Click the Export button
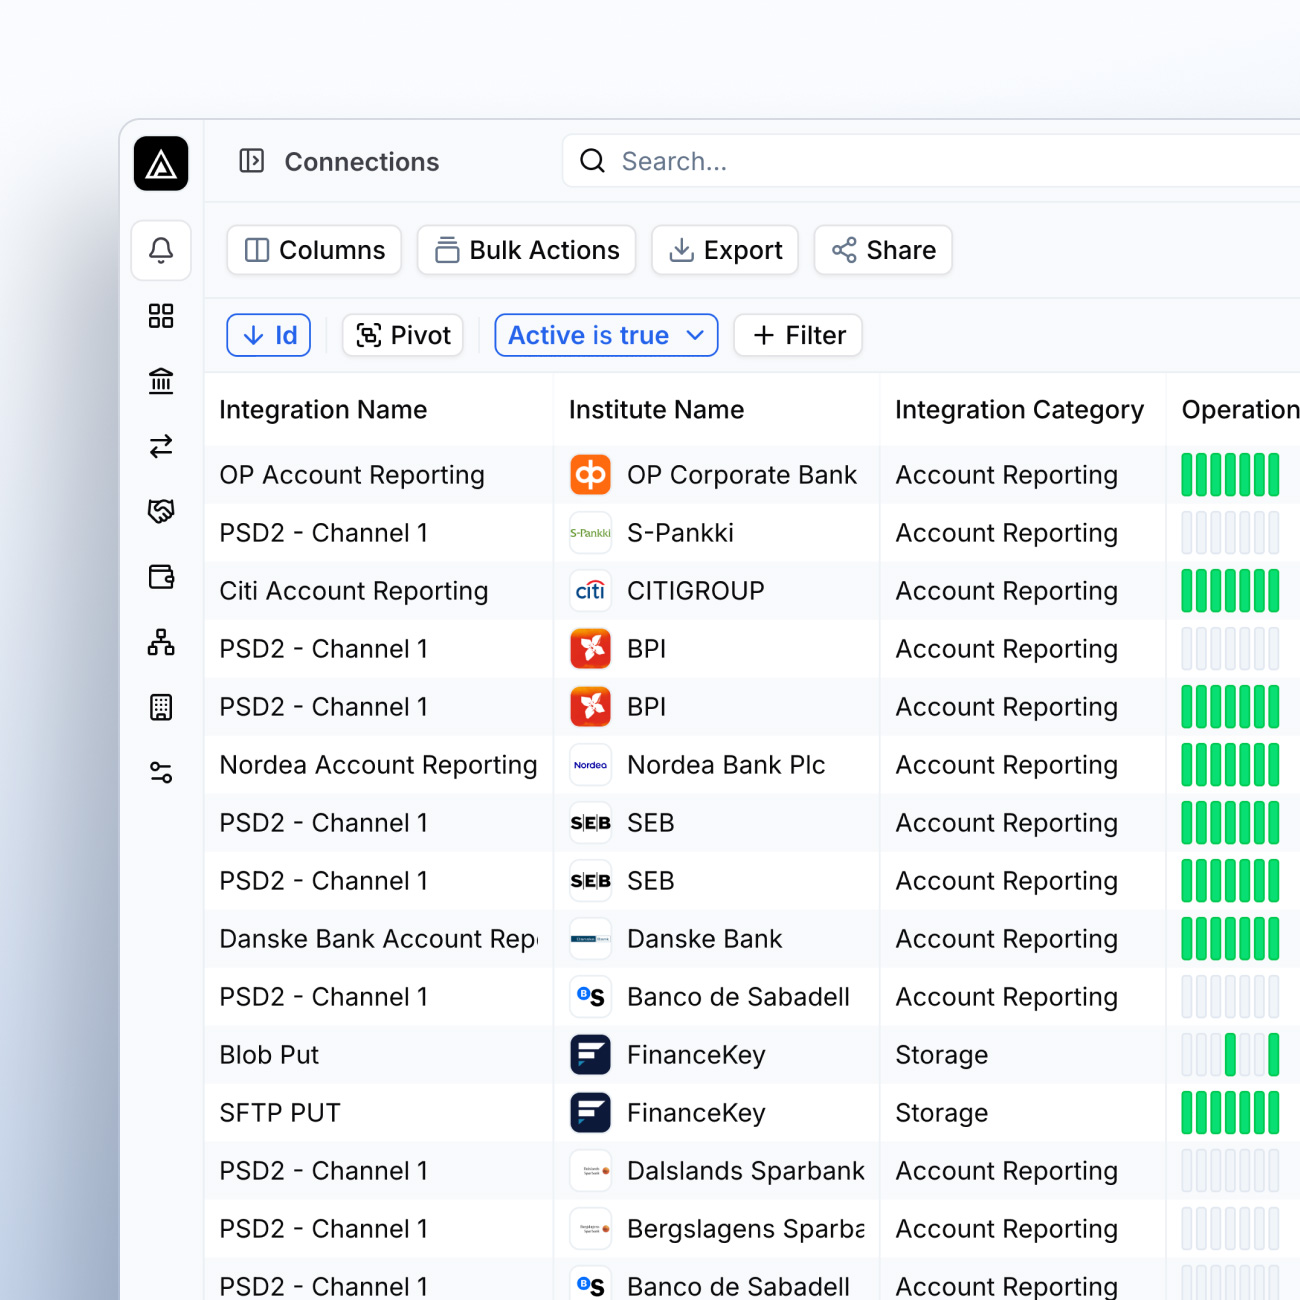The height and width of the screenshot is (1300, 1300). click(x=725, y=250)
